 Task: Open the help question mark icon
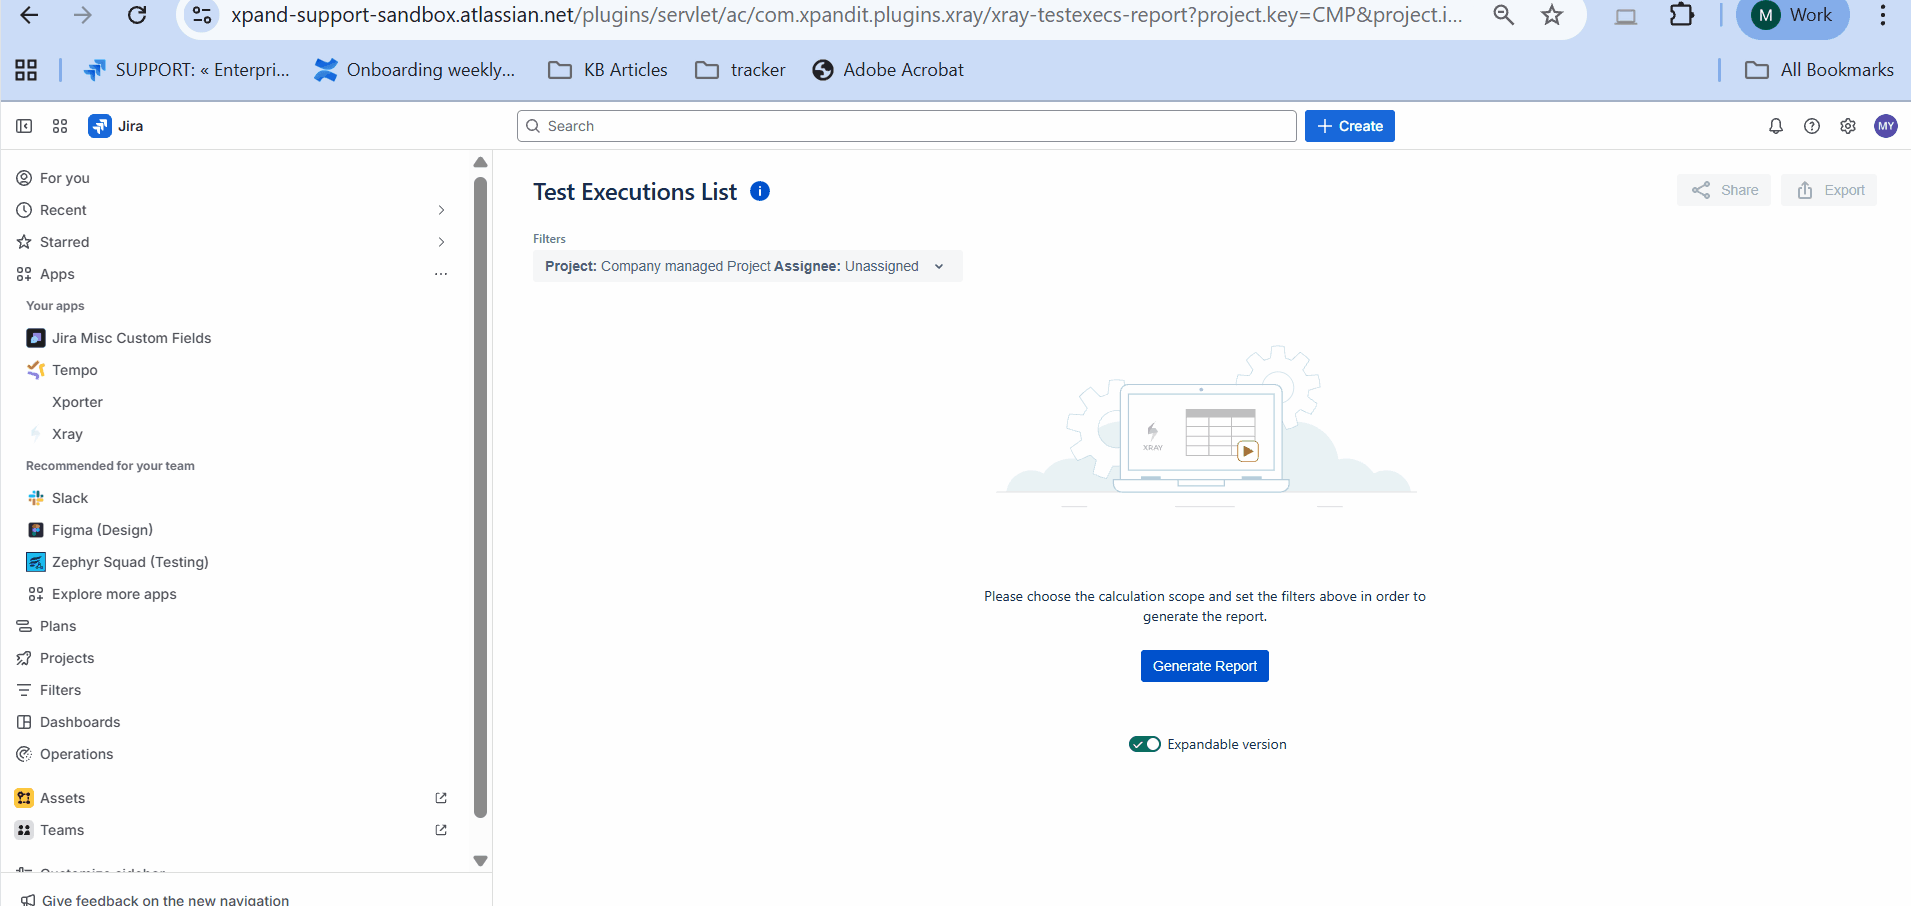(x=1811, y=126)
